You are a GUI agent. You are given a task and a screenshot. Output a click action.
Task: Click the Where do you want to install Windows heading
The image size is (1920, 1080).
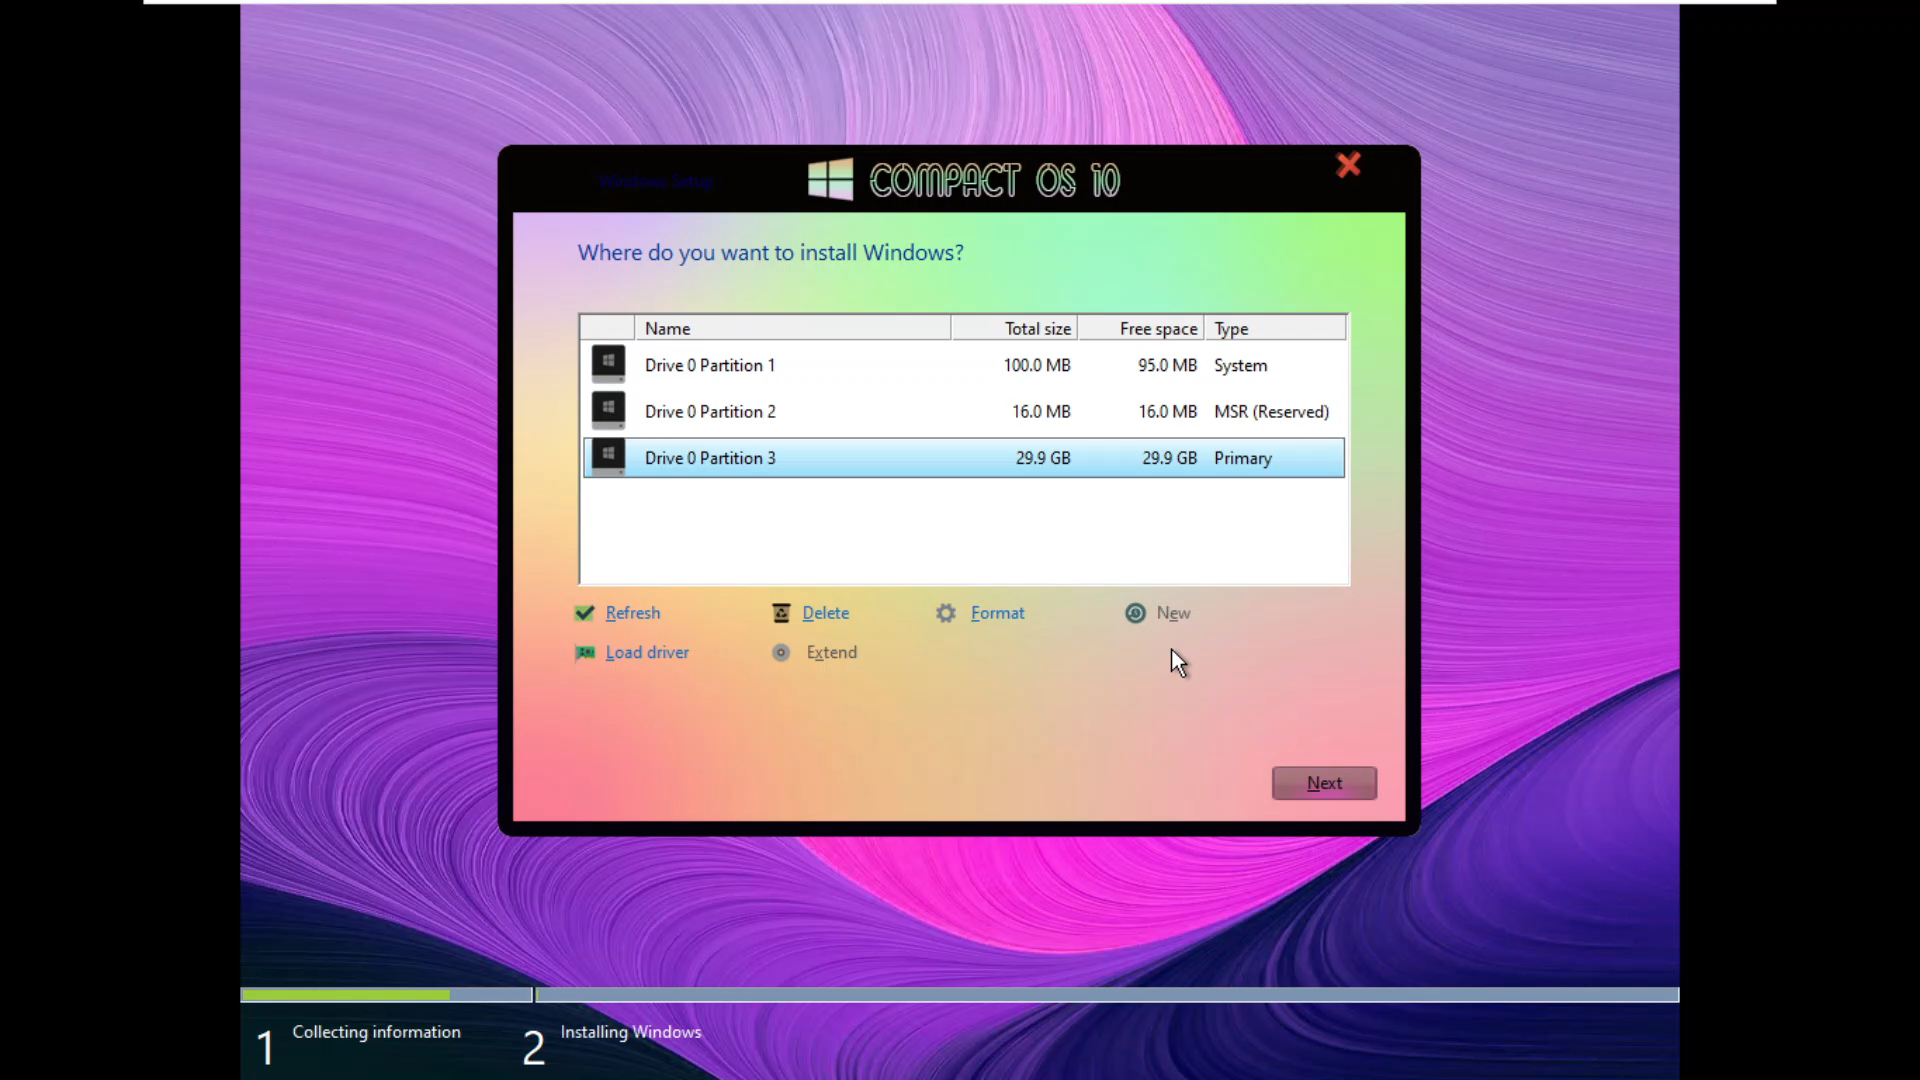click(x=770, y=253)
